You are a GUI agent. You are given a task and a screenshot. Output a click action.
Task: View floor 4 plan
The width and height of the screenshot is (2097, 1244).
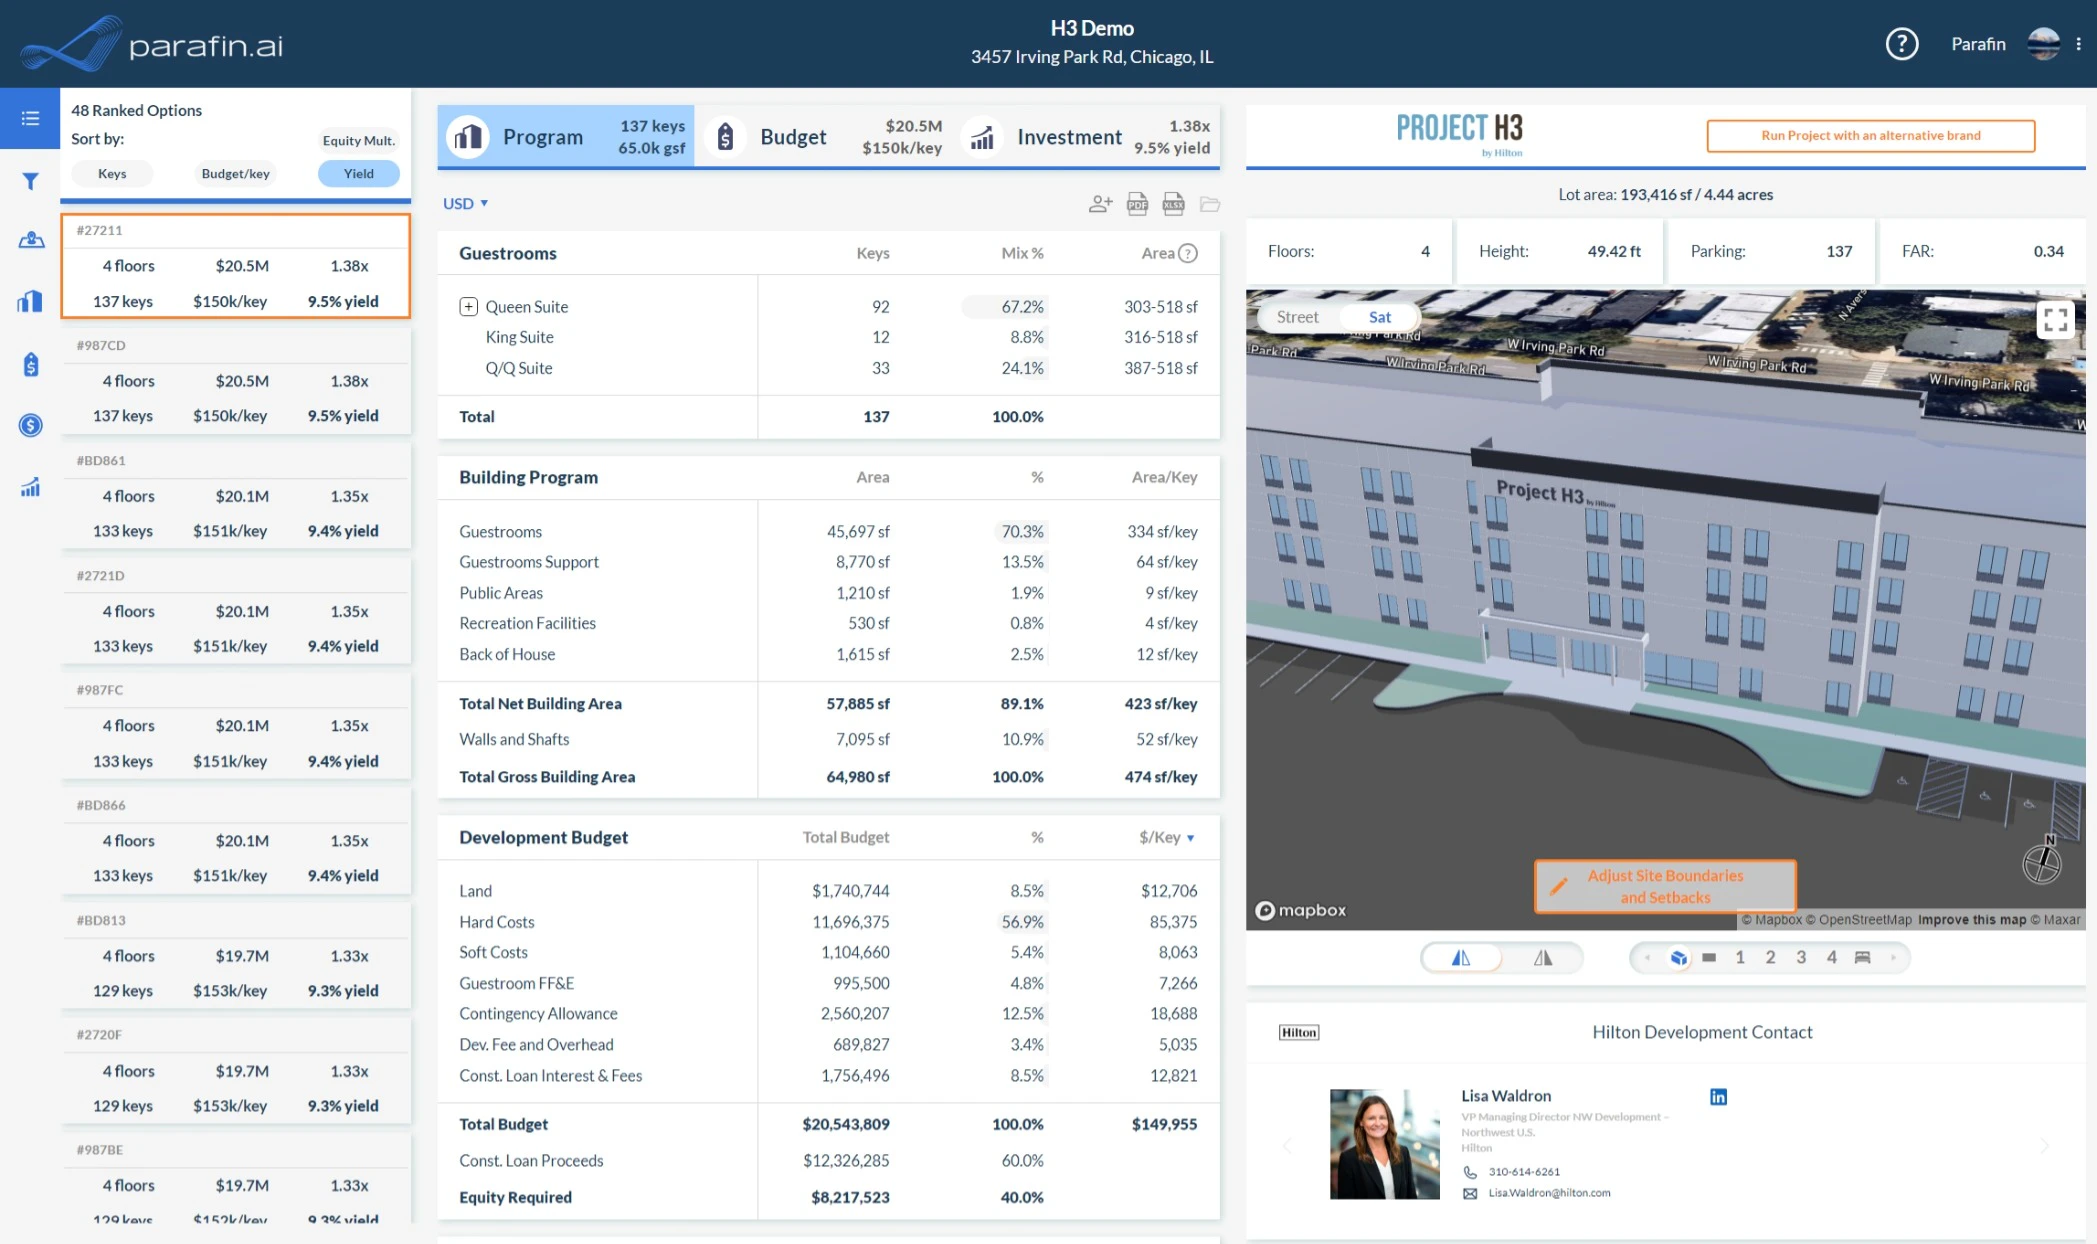[x=1832, y=958]
